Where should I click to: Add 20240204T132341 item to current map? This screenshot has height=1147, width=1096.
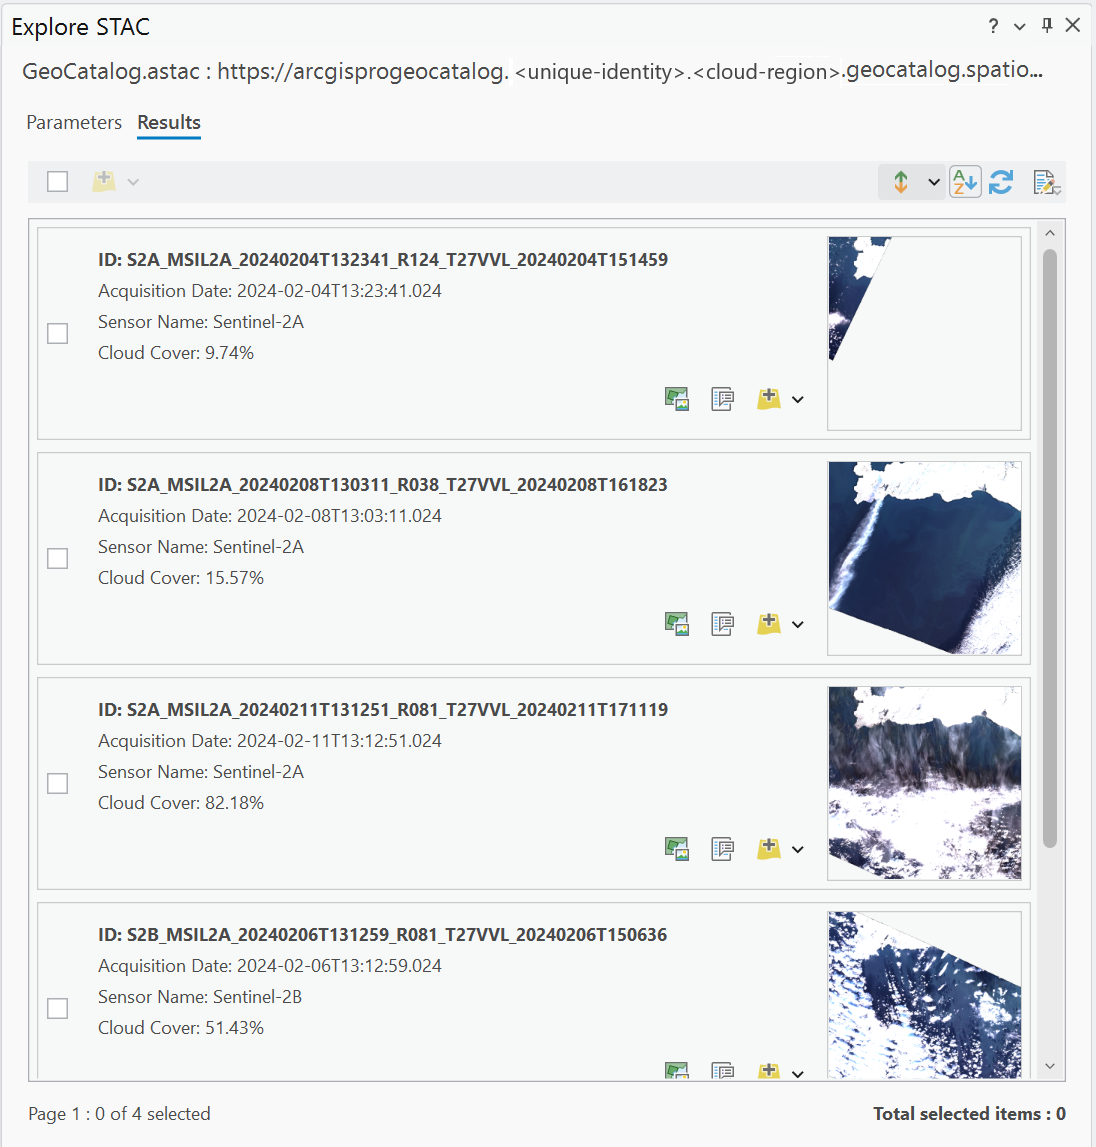click(x=768, y=399)
